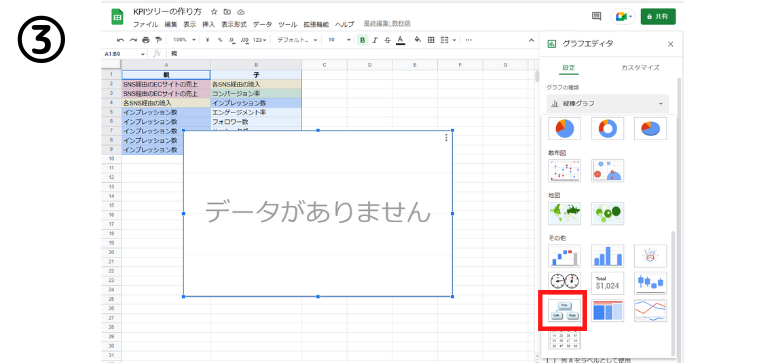Click the Print toolbar icon

click(145, 40)
